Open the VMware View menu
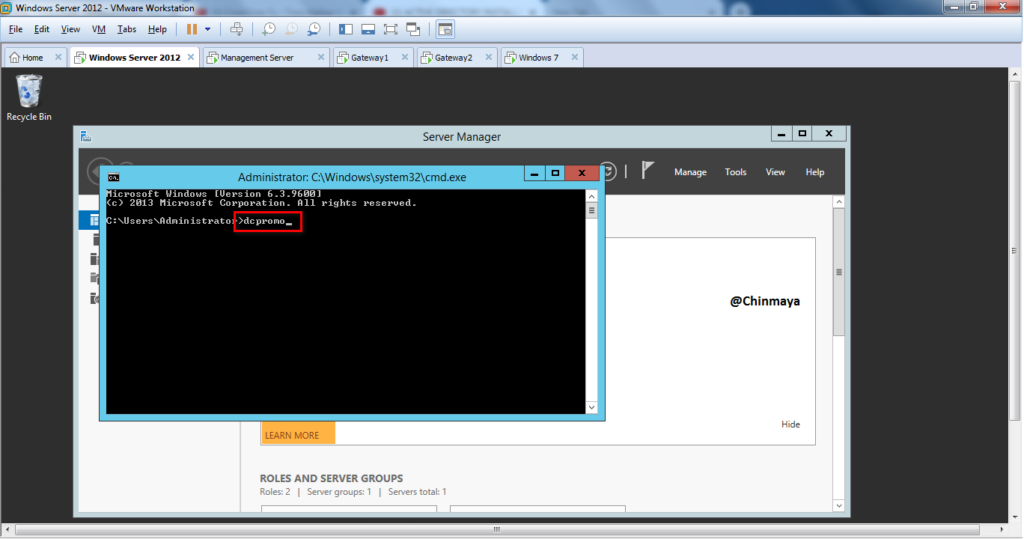 tap(71, 29)
